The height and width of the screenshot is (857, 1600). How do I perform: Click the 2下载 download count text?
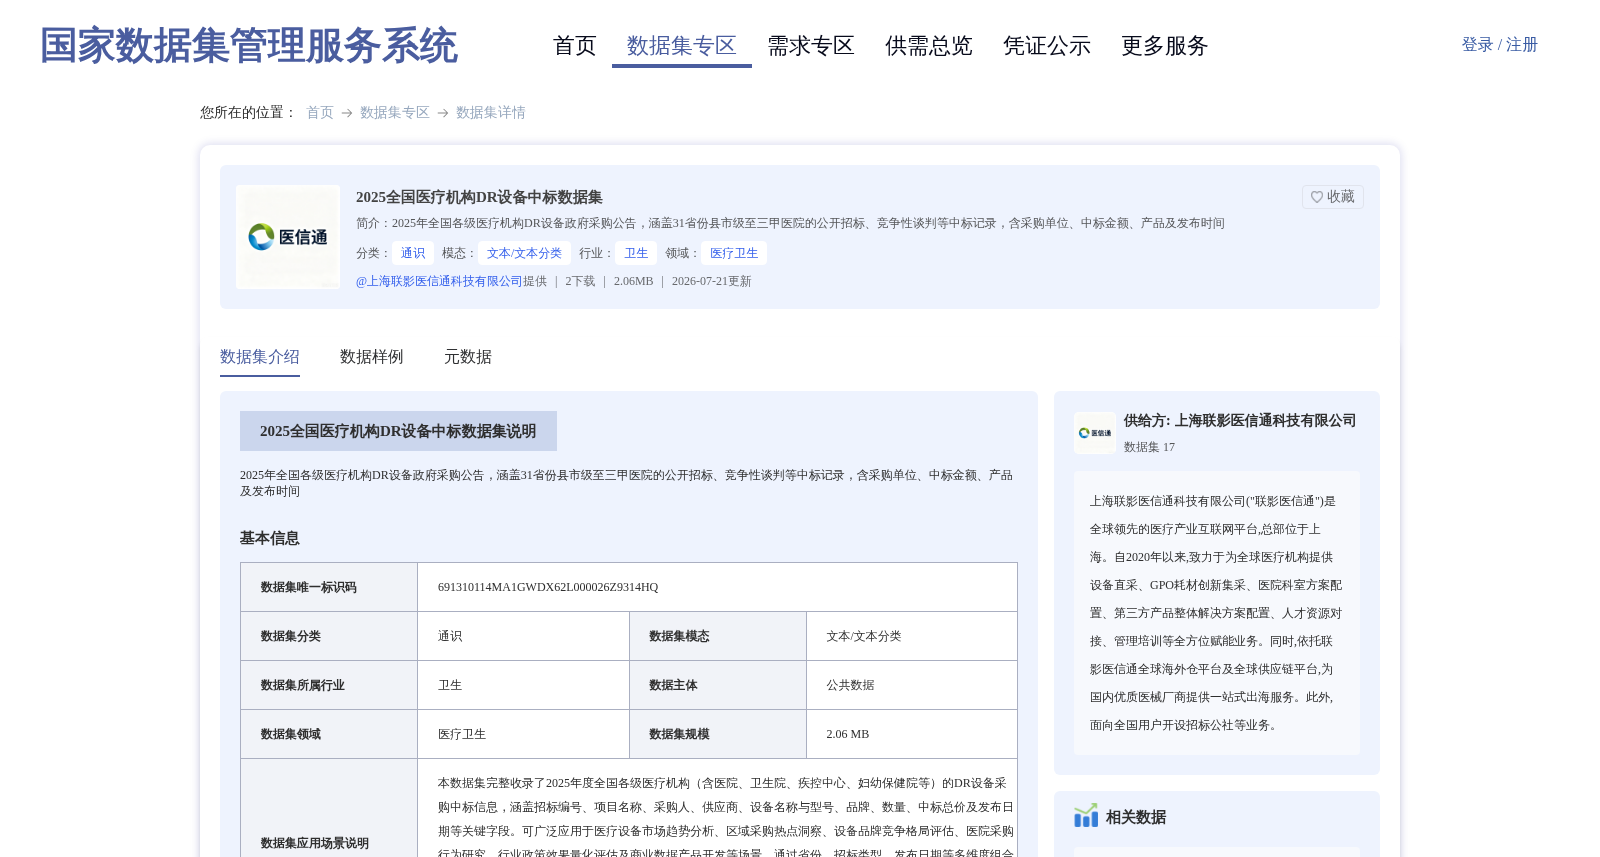point(580,282)
